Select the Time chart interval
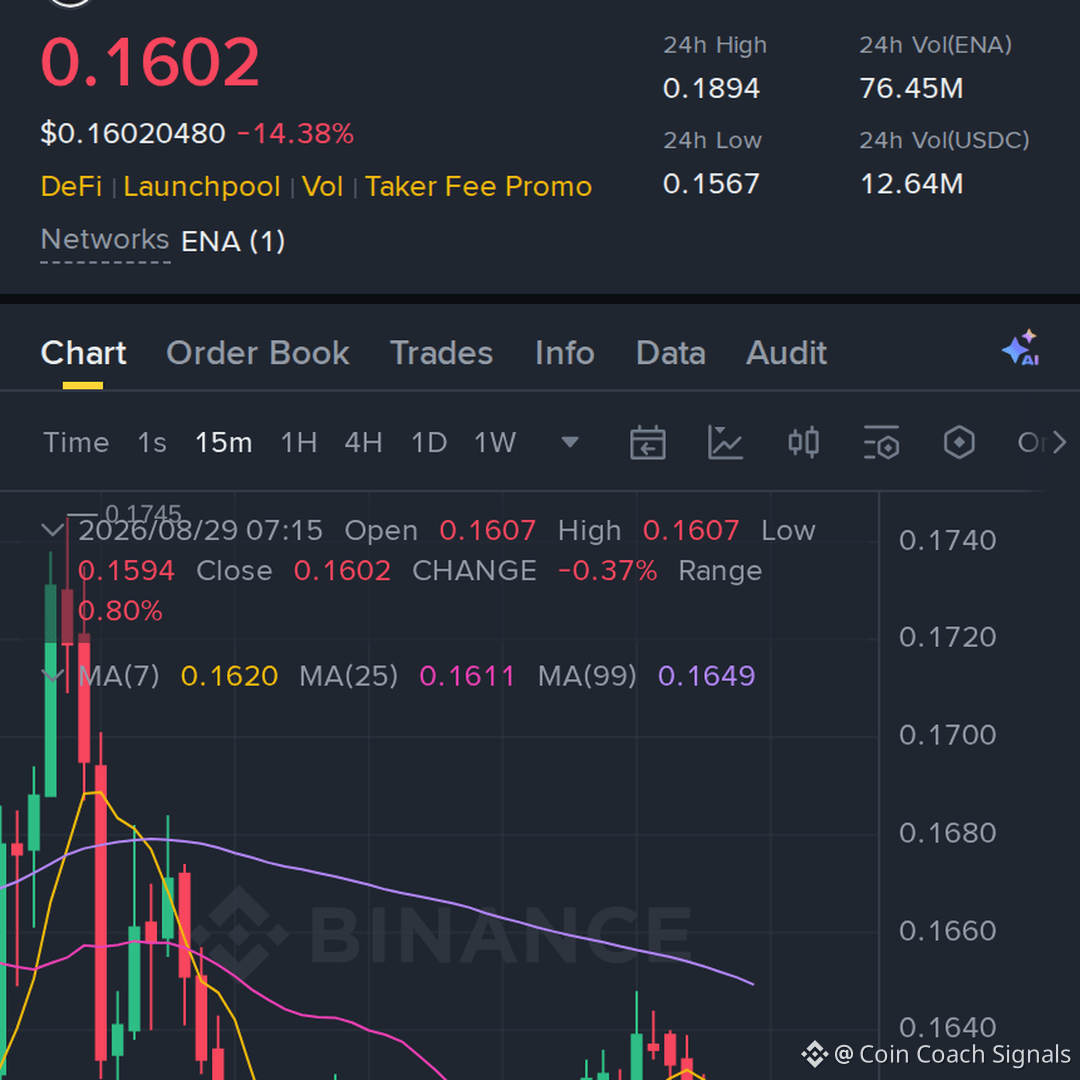The height and width of the screenshot is (1080, 1080). pyautogui.click(x=76, y=442)
